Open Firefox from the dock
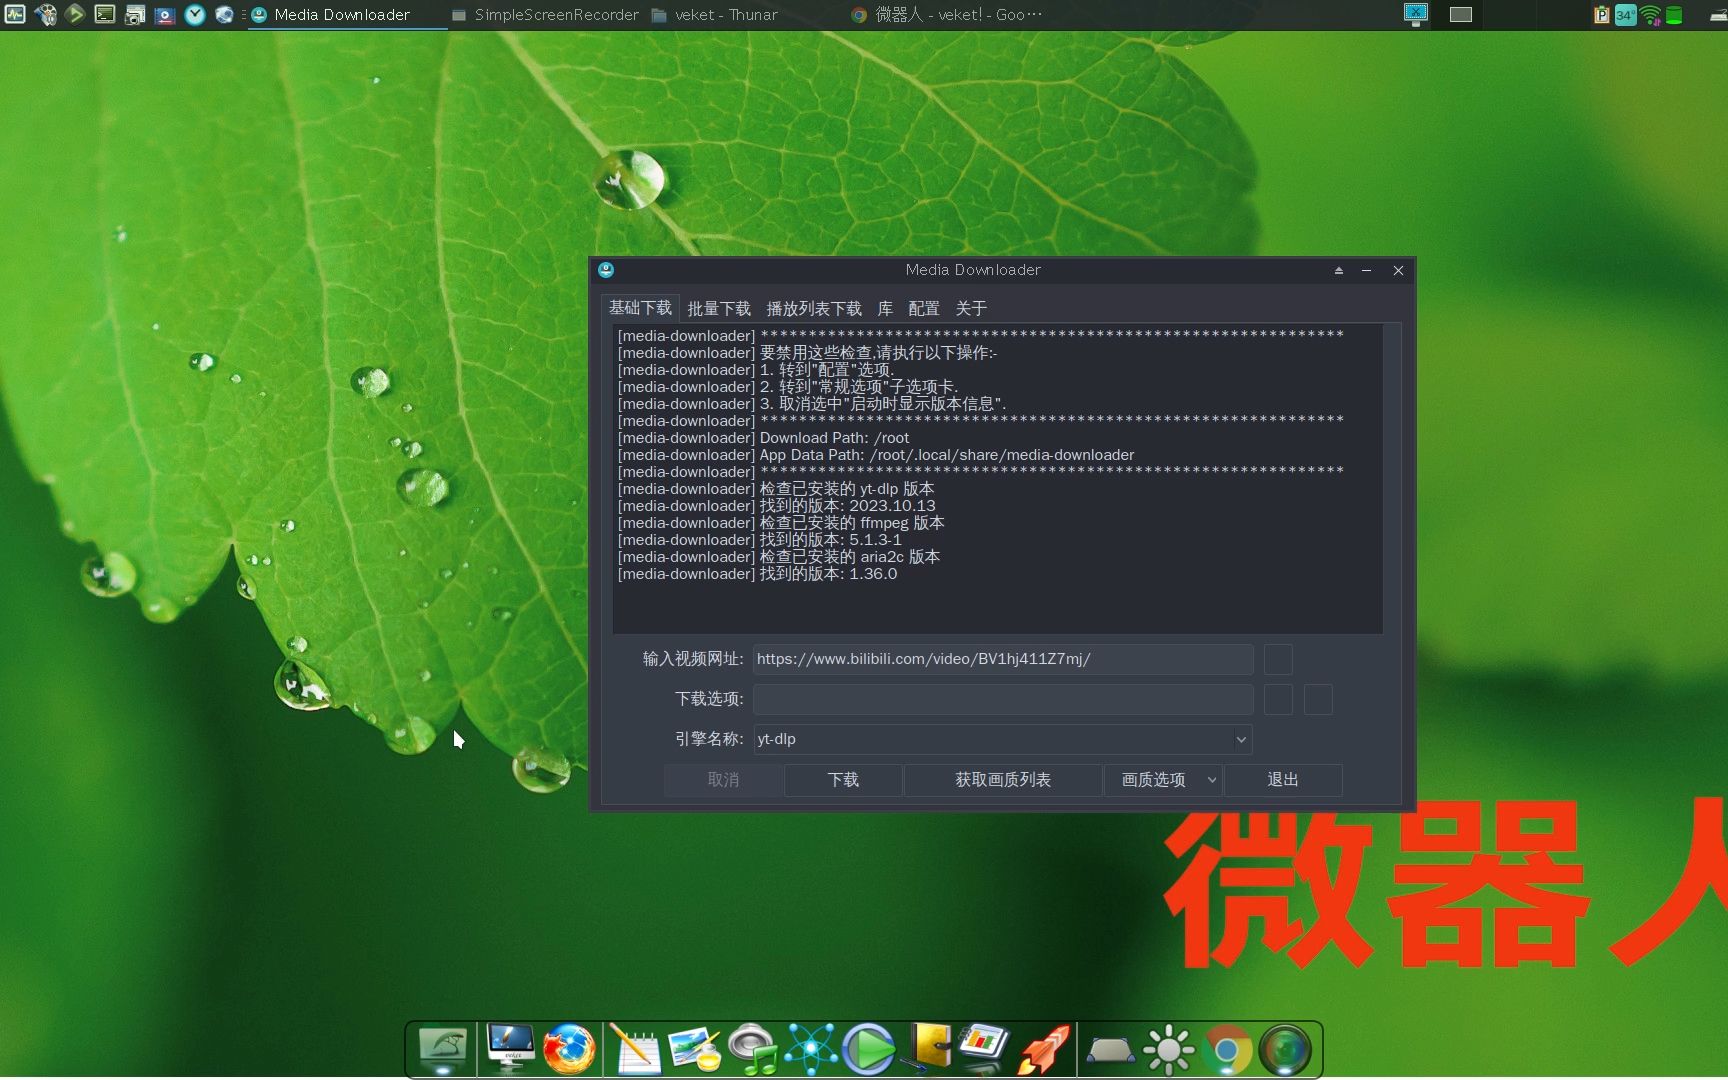 [569, 1049]
